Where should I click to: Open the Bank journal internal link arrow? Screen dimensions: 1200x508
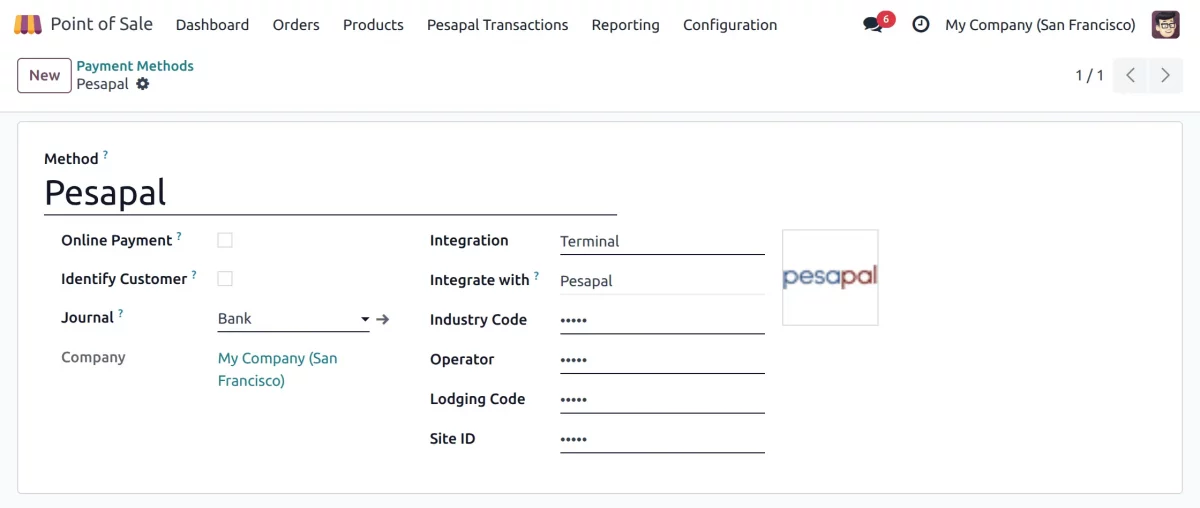click(x=383, y=319)
